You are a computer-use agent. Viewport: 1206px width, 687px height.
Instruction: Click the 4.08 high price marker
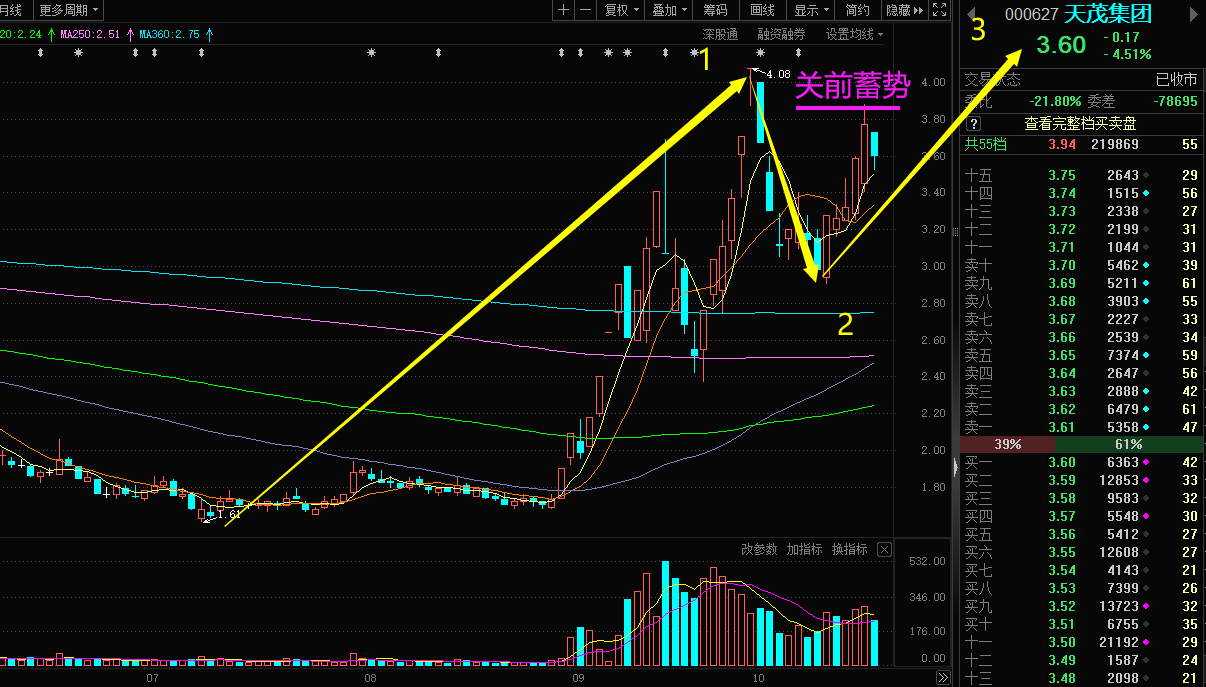click(777, 74)
